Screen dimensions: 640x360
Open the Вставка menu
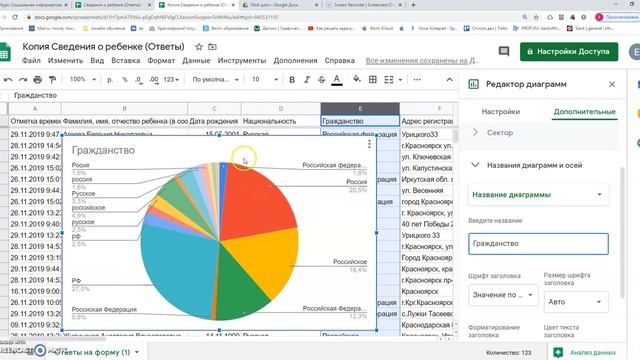click(x=125, y=60)
